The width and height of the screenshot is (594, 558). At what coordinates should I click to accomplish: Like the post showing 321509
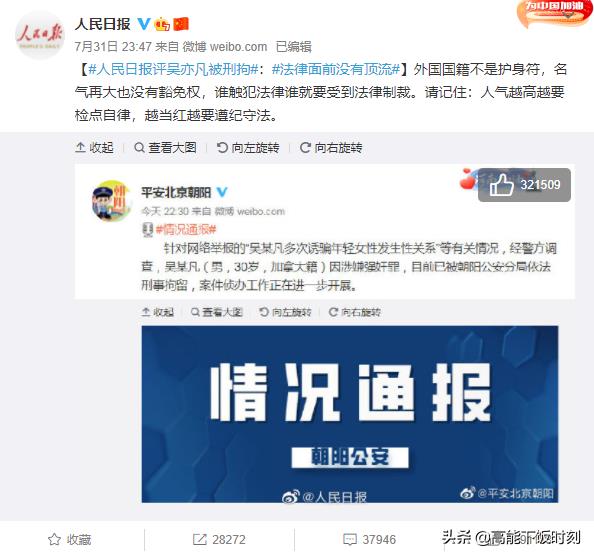[x=524, y=185]
